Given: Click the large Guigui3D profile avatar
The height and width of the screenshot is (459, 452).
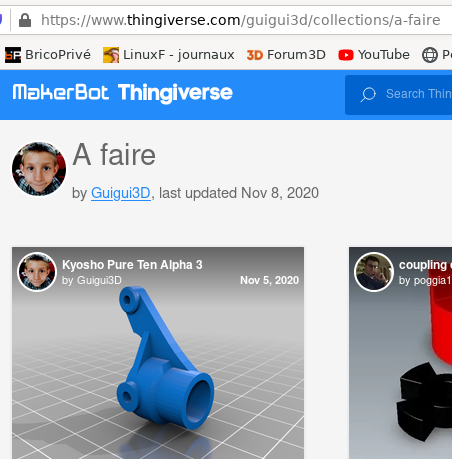Looking at the screenshot, I should pyautogui.click(x=39, y=169).
